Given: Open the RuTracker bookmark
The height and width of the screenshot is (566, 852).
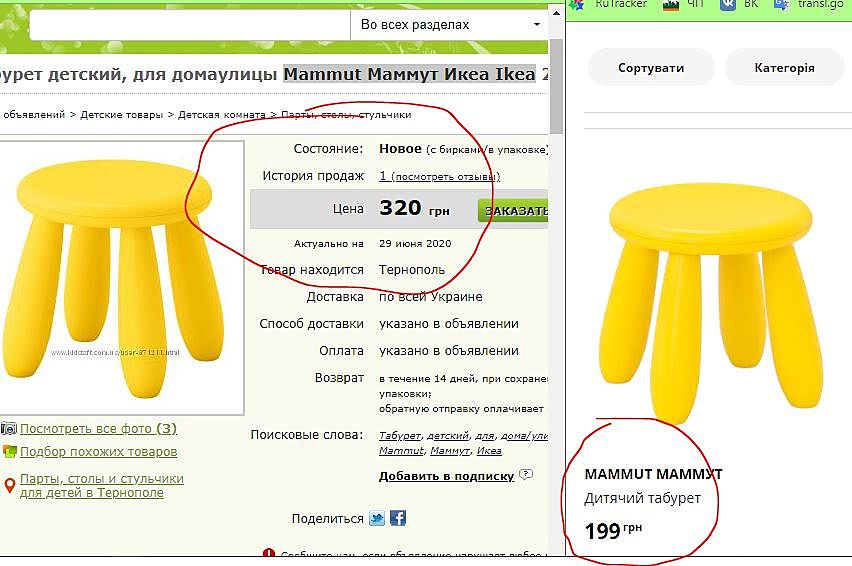Looking at the screenshot, I should tap(621, 4).
